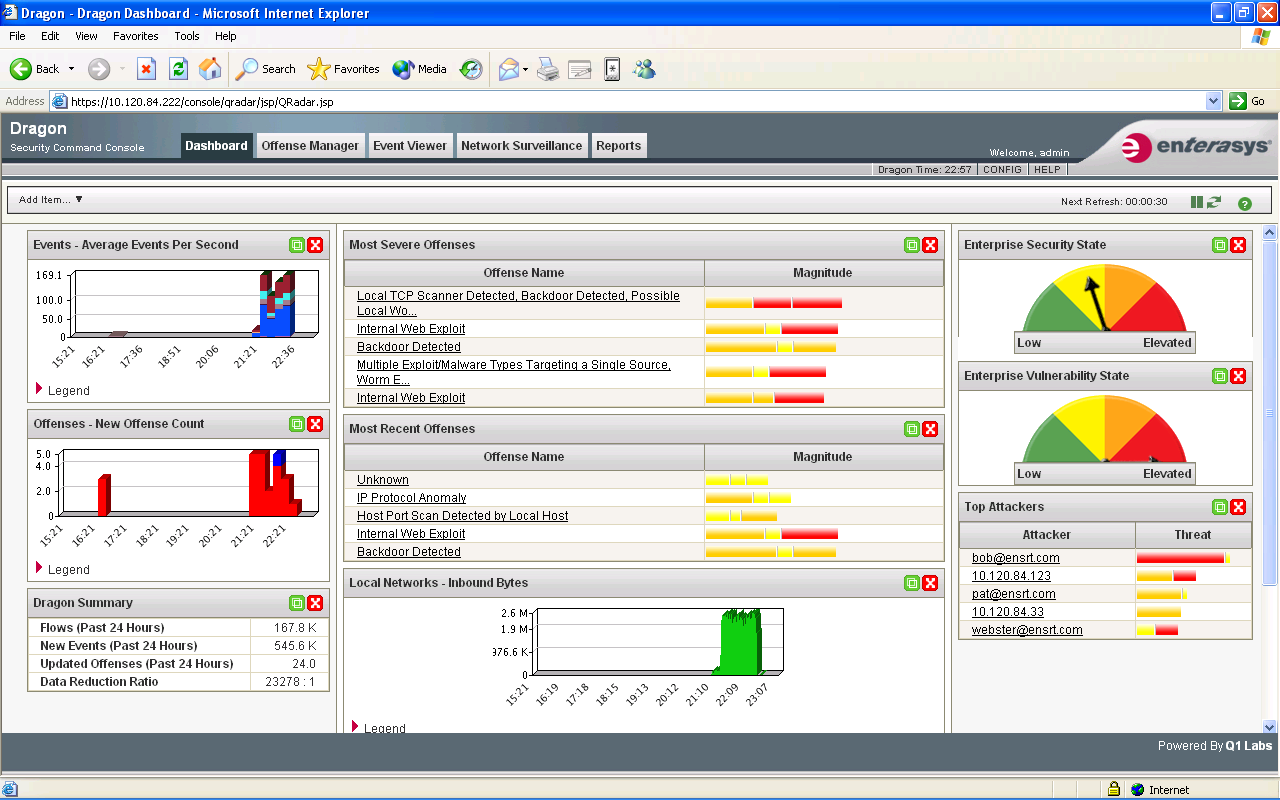Click the Enterprise Security State gauge
Image resolution: width=1280 pixels, height=800 pixels.
1105,308
